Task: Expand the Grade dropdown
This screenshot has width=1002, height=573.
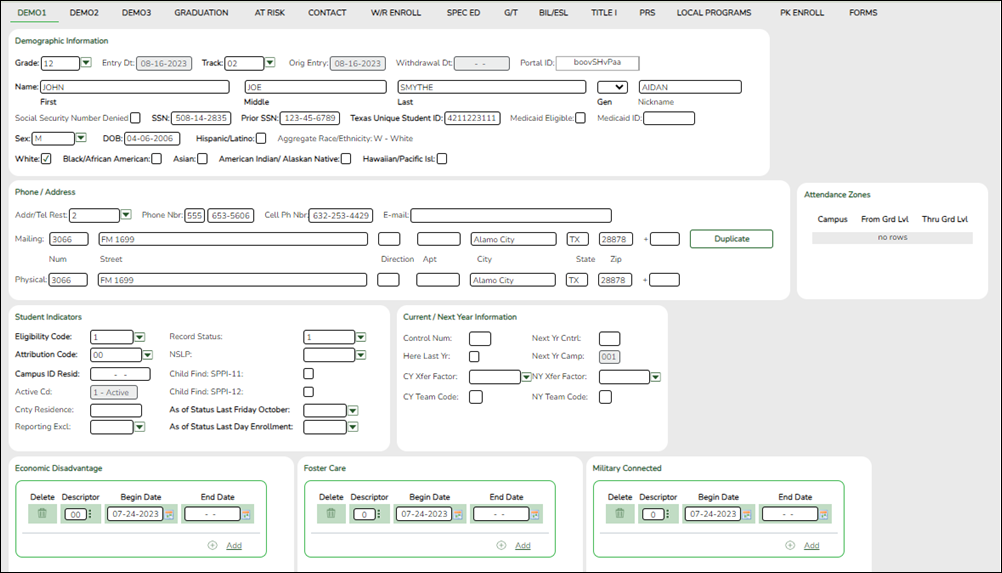Action: click(86, 63)
